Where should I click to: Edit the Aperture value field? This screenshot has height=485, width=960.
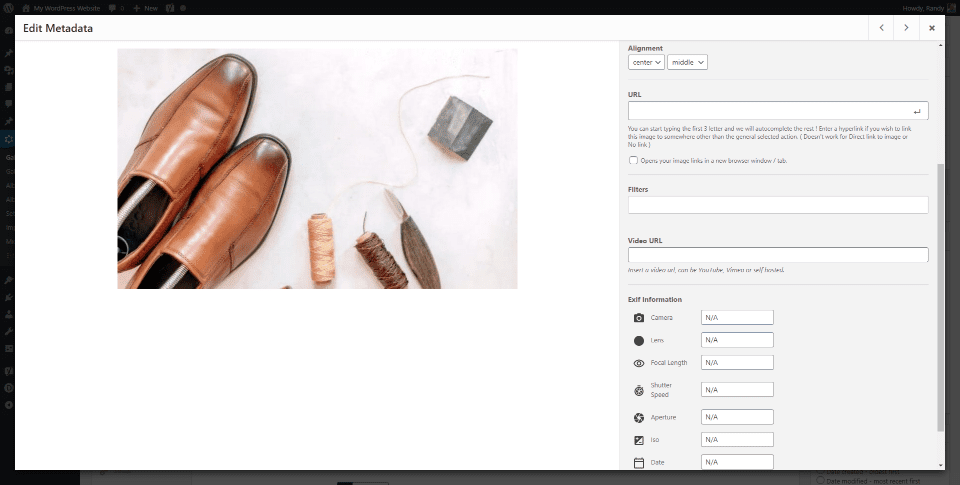737,417
